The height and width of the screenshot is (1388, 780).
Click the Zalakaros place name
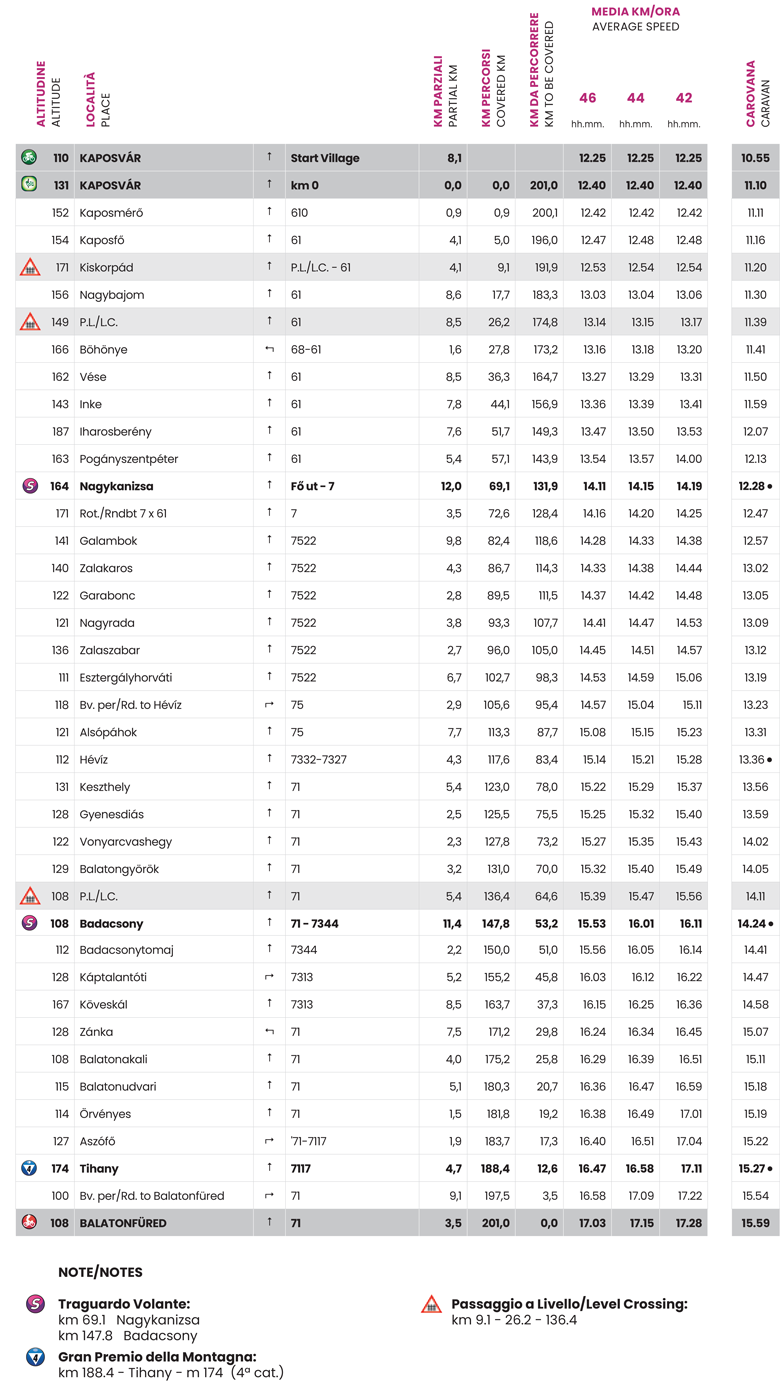click(x=106, y=568)
